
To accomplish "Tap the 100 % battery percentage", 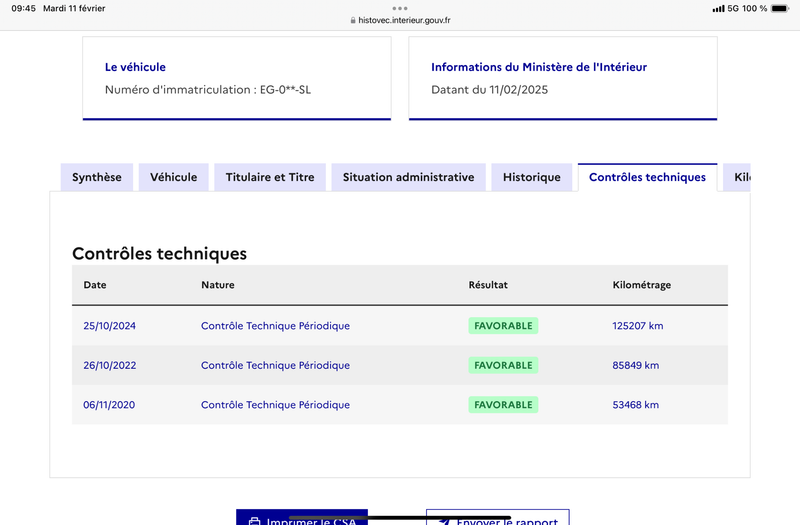I will 755,8.
